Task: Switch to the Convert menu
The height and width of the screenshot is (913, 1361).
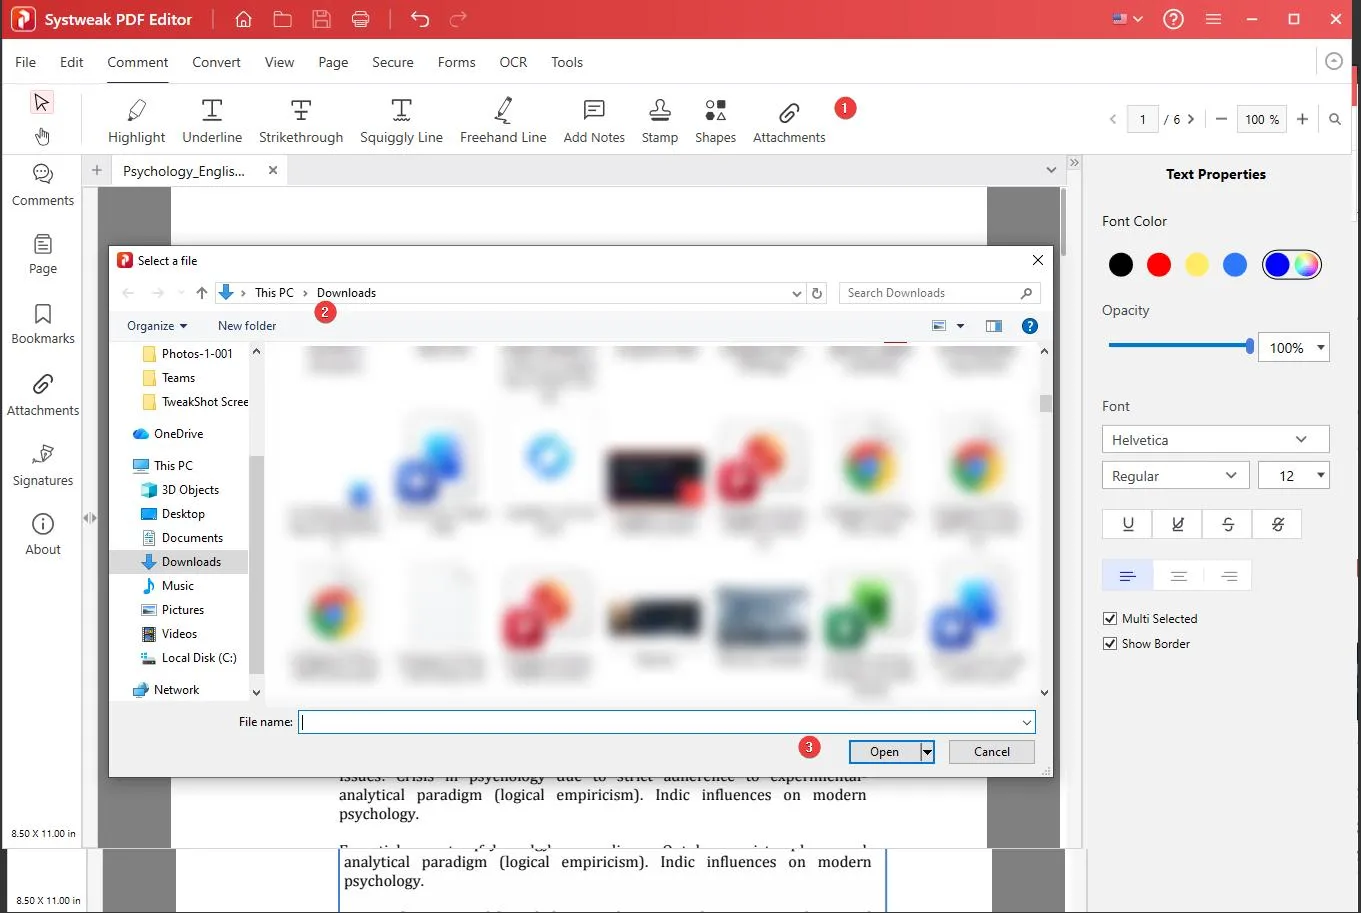Action: point(216,62)
